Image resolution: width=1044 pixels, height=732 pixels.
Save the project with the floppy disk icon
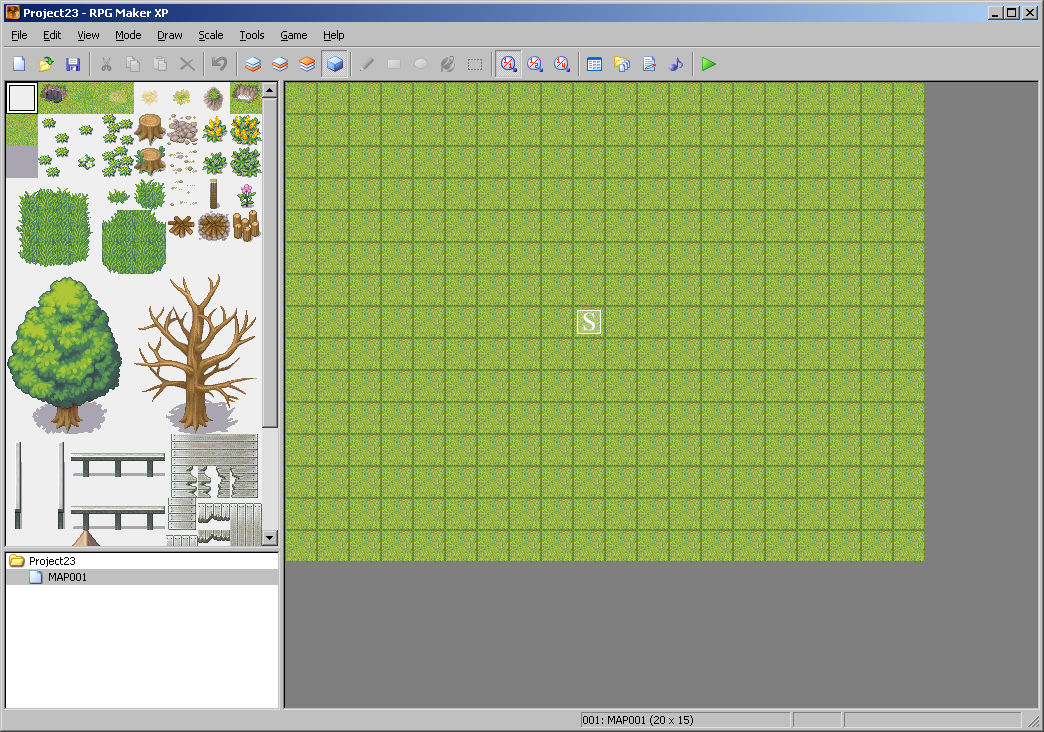pos(73,64)
